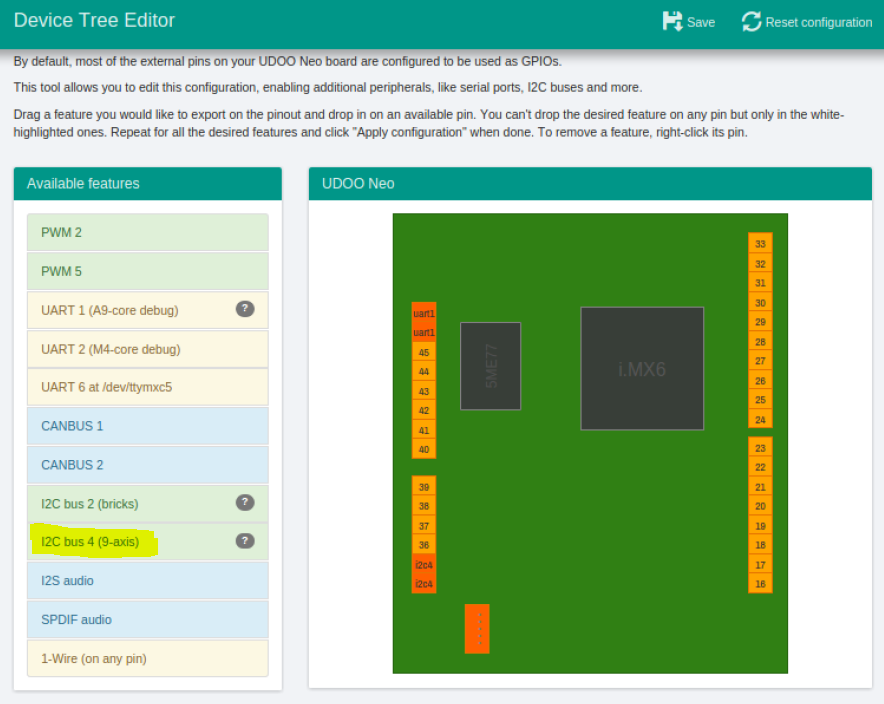Click pin 16 on the board
The height and width of the screenshot is (704, 884).
pyautogui.click(x=761, y=584)
